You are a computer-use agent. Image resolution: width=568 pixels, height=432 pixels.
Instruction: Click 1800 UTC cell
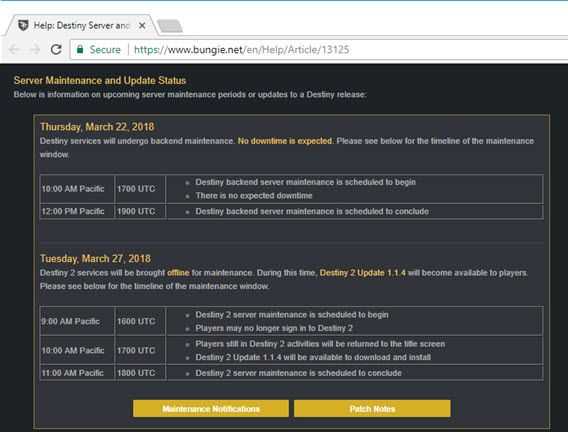[140, 373]
